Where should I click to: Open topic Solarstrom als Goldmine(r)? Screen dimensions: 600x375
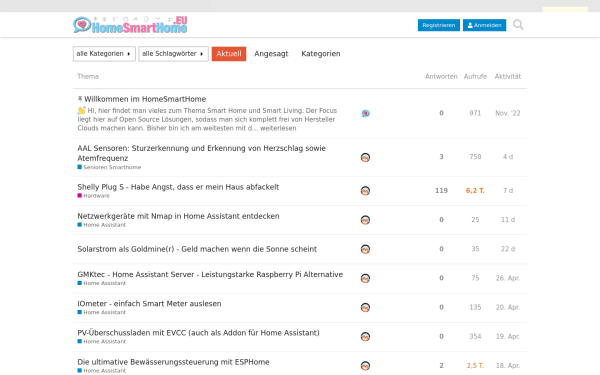coord(197,249)
